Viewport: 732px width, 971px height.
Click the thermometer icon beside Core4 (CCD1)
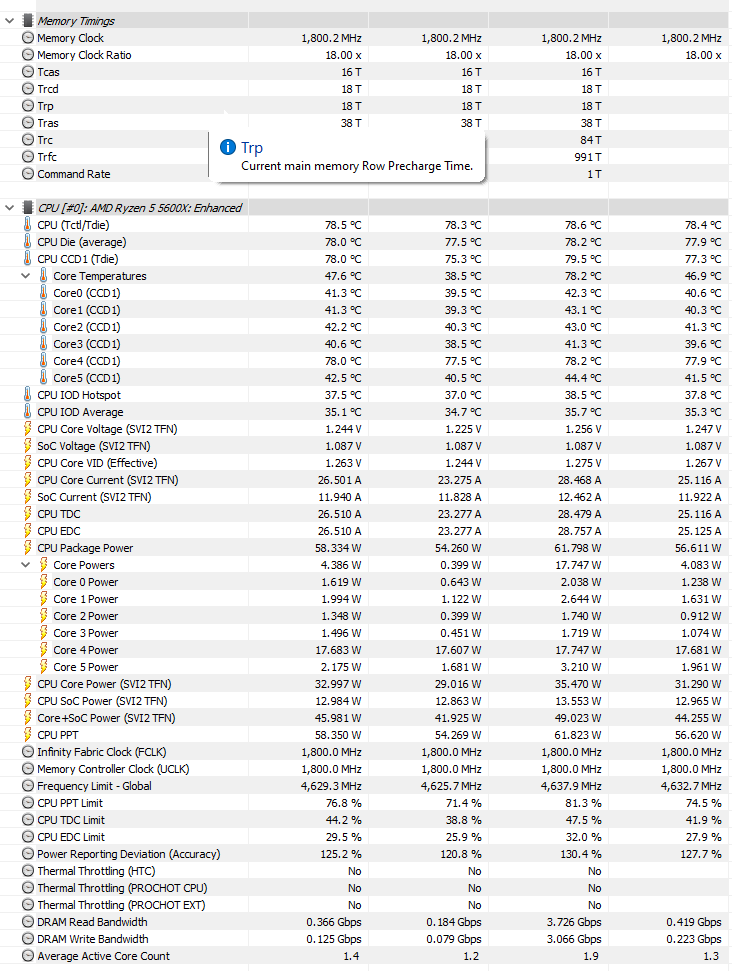pyautogui.click(x=43, y=360)
